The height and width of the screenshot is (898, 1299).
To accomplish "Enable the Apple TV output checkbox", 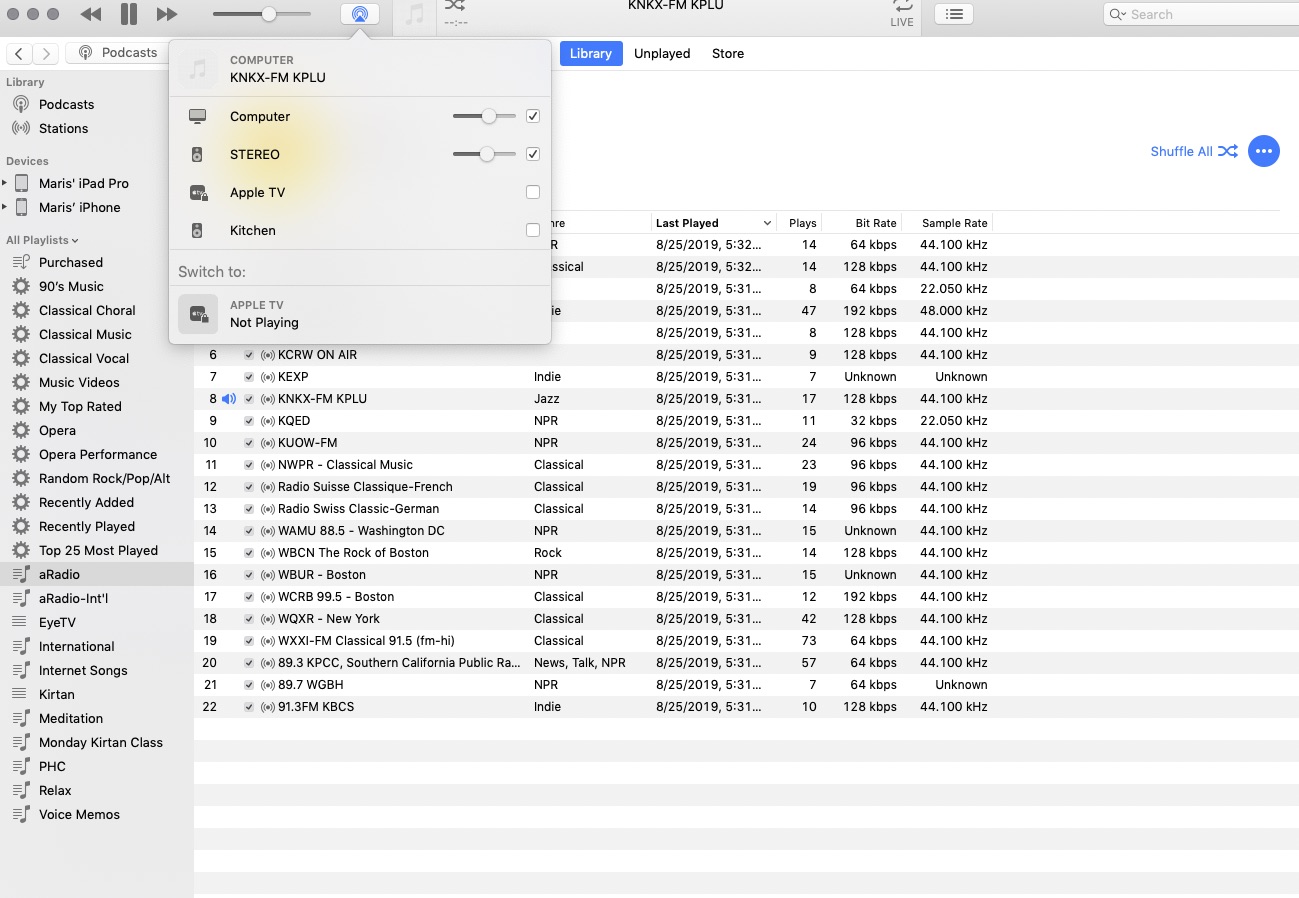I will click(533, 192).
